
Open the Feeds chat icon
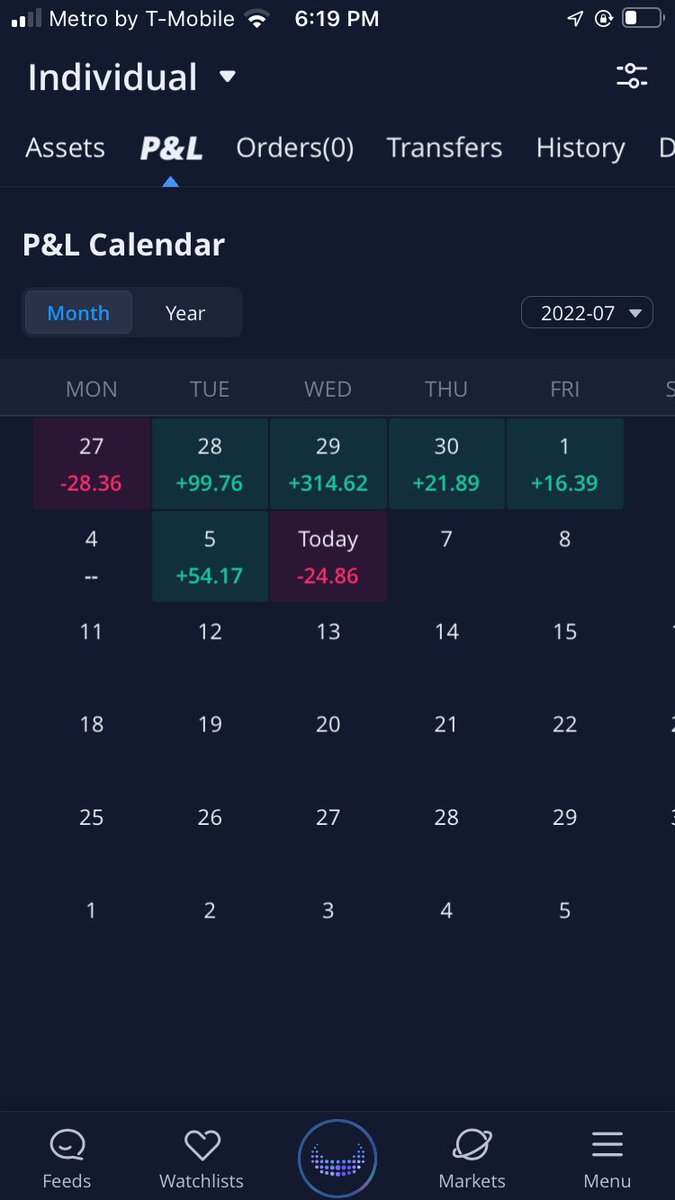pyautogui.click(x=67, y=1144)
